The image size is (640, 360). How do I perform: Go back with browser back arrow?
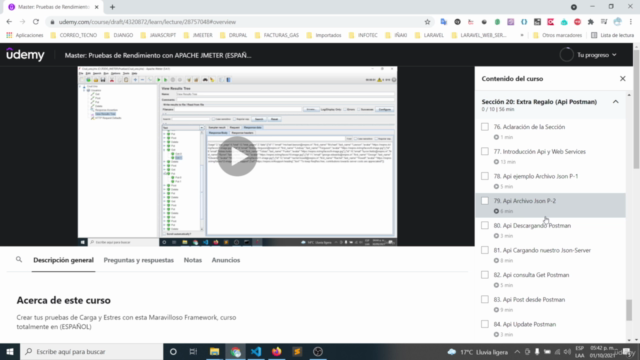pyautogui.click(x=9, y=22)
